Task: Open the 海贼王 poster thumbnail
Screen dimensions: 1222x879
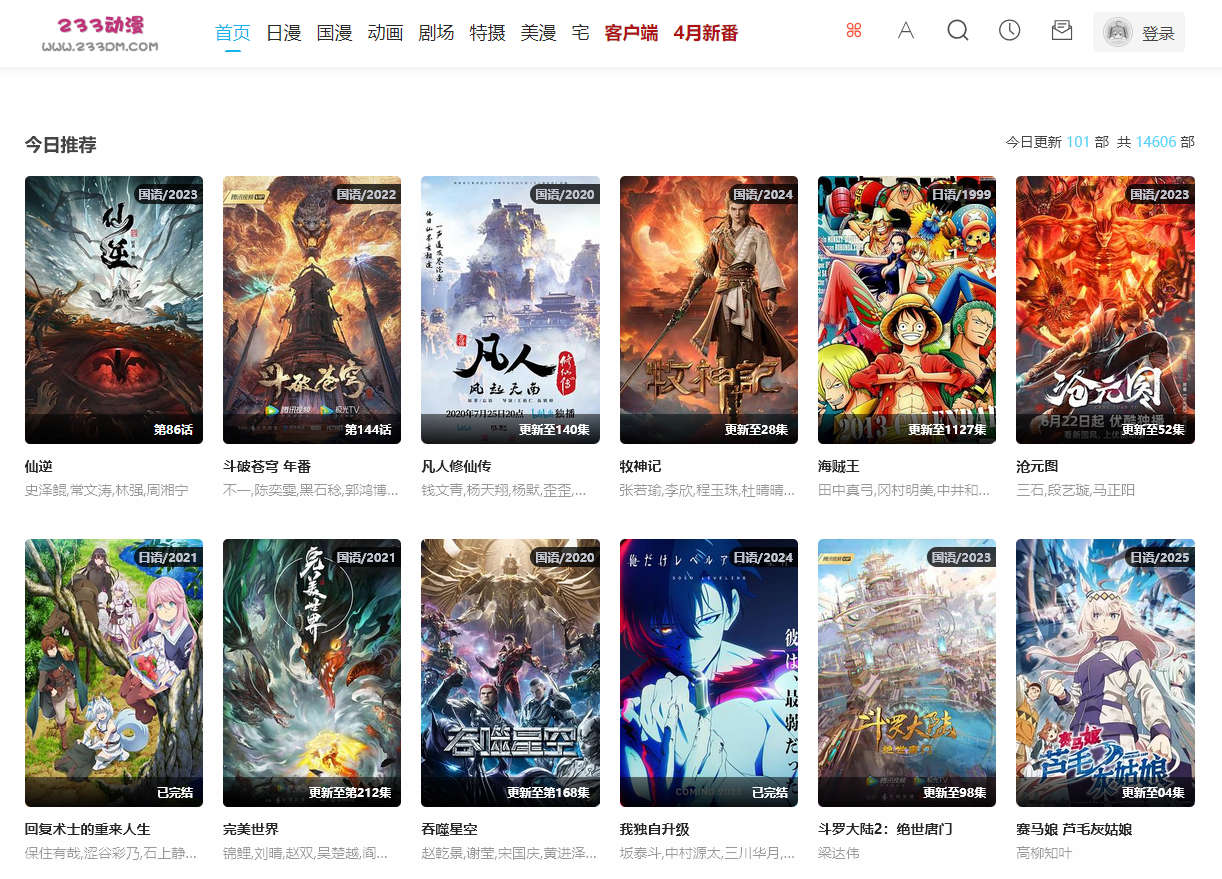Action: tap(907, 310)
